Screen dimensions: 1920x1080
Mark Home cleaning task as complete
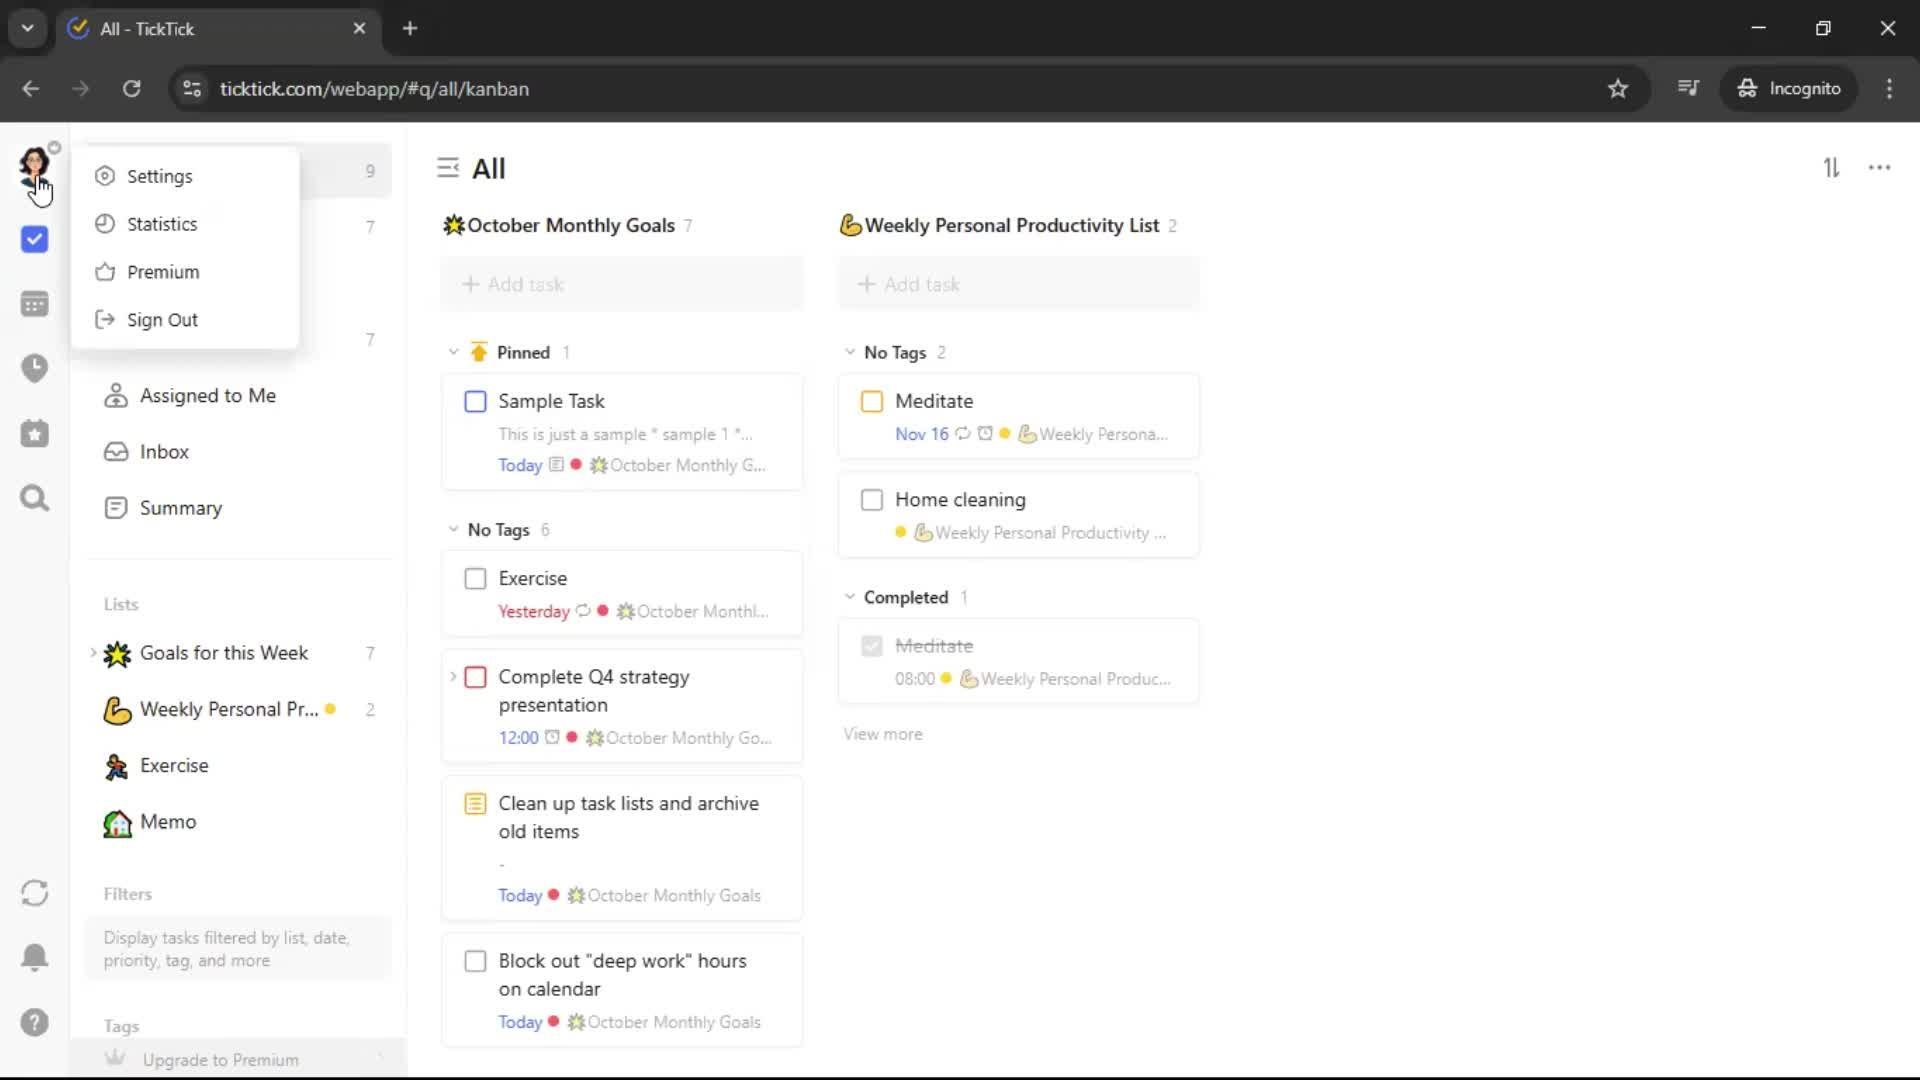tap(871, 500)
